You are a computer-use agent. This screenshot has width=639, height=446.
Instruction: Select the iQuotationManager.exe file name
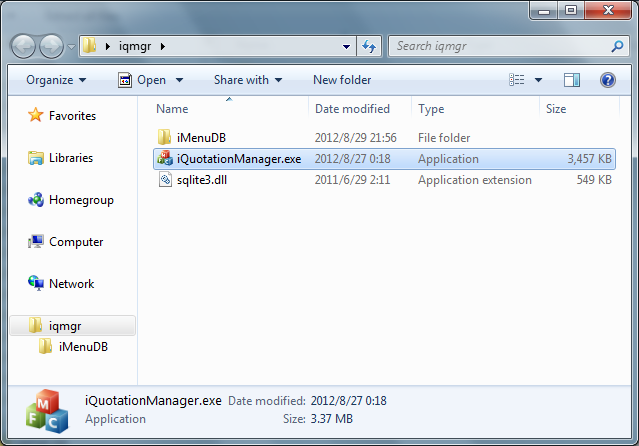tap(239, 159)
